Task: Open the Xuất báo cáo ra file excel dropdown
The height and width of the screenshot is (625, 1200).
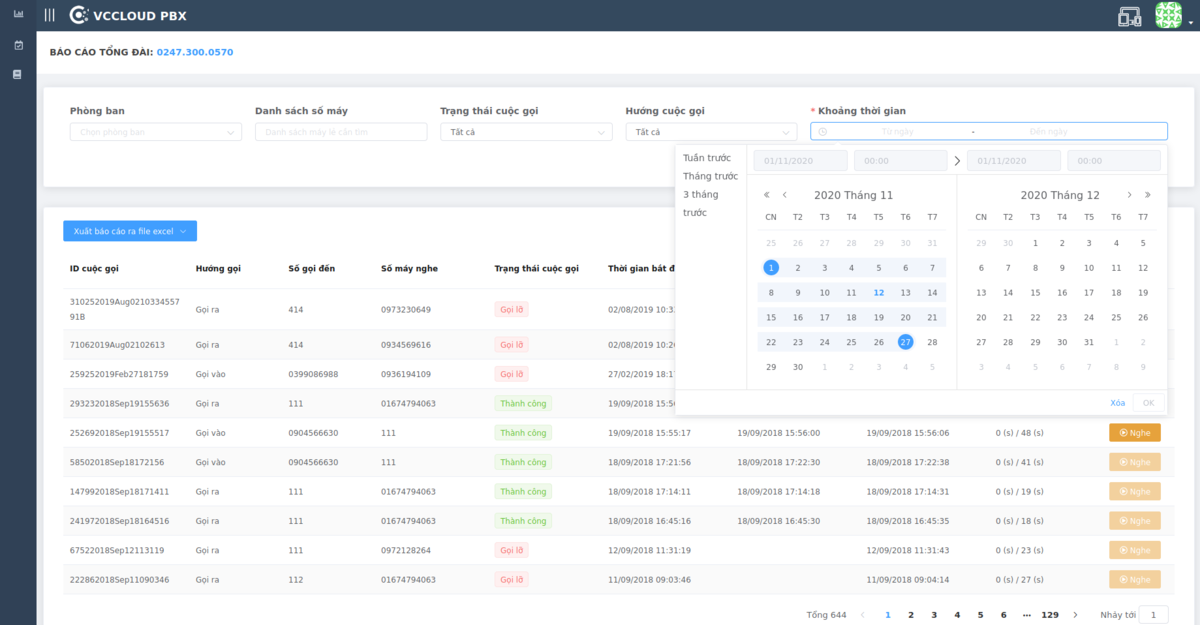Action: click(x=130, y=231)
